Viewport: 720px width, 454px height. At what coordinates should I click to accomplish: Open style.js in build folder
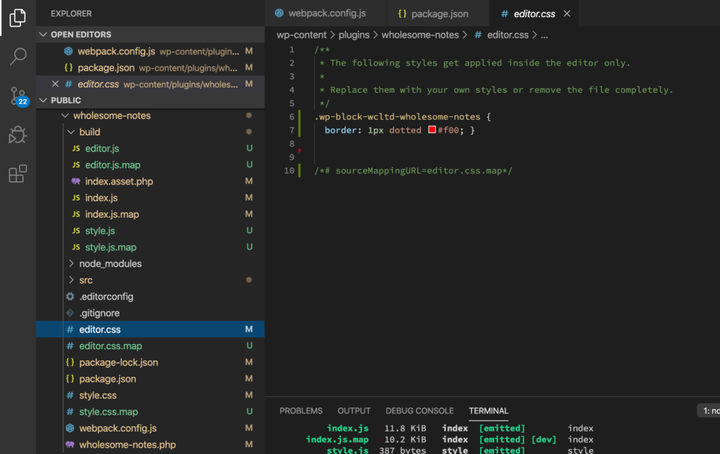(150, 231)
